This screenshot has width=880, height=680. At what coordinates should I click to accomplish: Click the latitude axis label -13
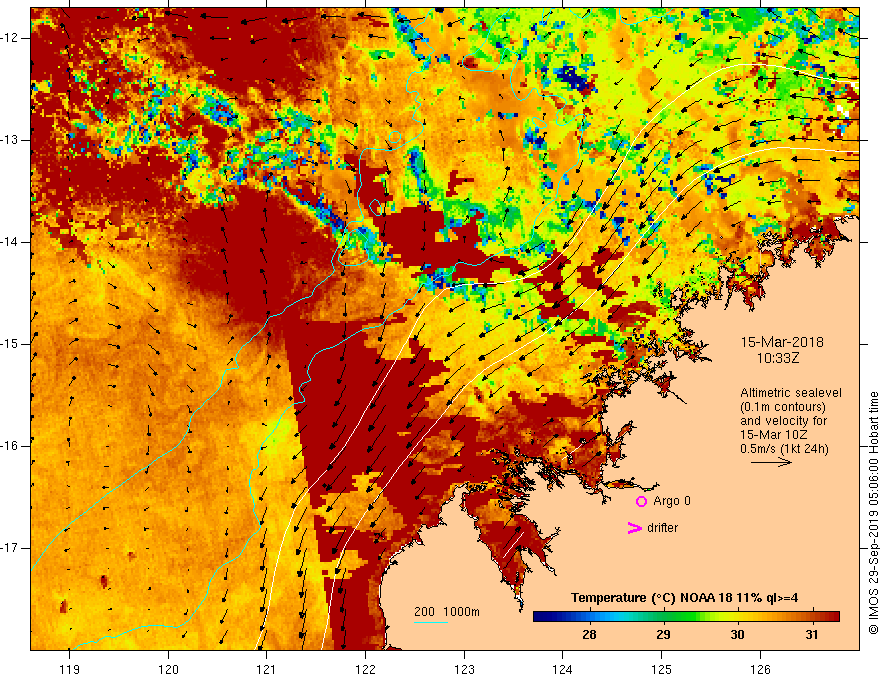(x=10, y=140)
